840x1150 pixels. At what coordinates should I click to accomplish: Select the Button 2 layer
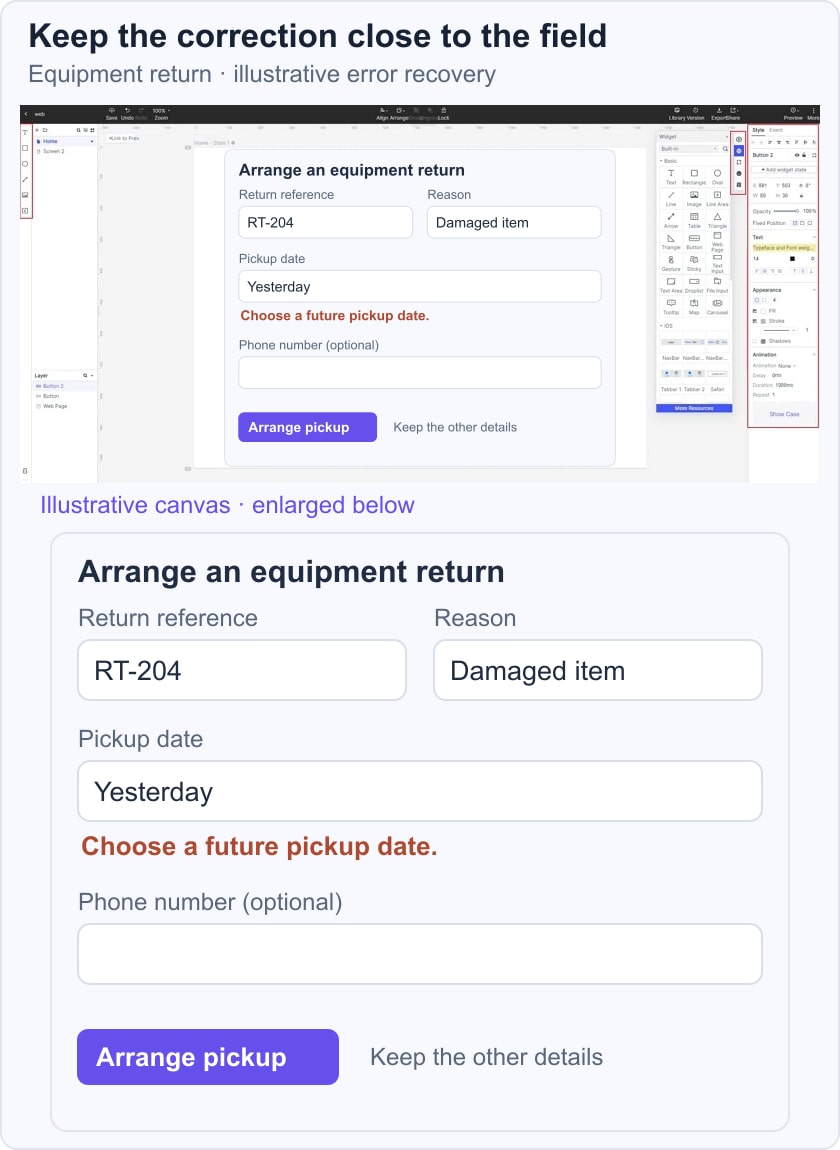click(x=65, y=386)
